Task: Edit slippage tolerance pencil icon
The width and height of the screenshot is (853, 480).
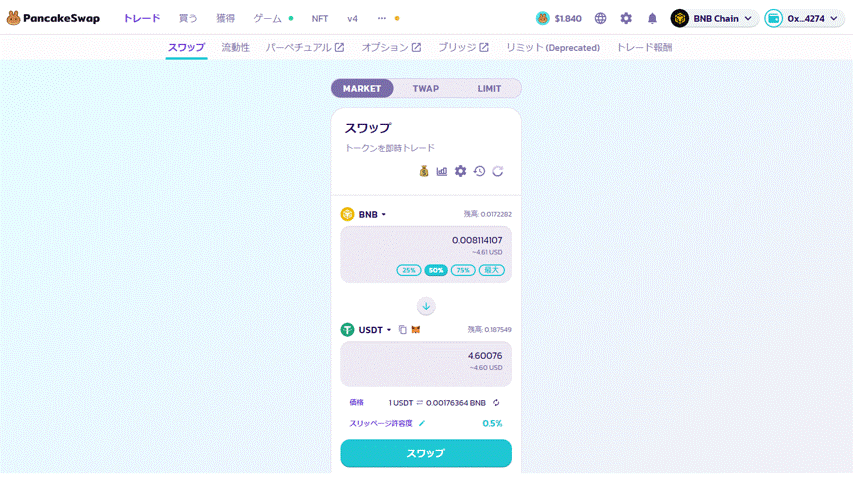Action: tap(422, 423)
